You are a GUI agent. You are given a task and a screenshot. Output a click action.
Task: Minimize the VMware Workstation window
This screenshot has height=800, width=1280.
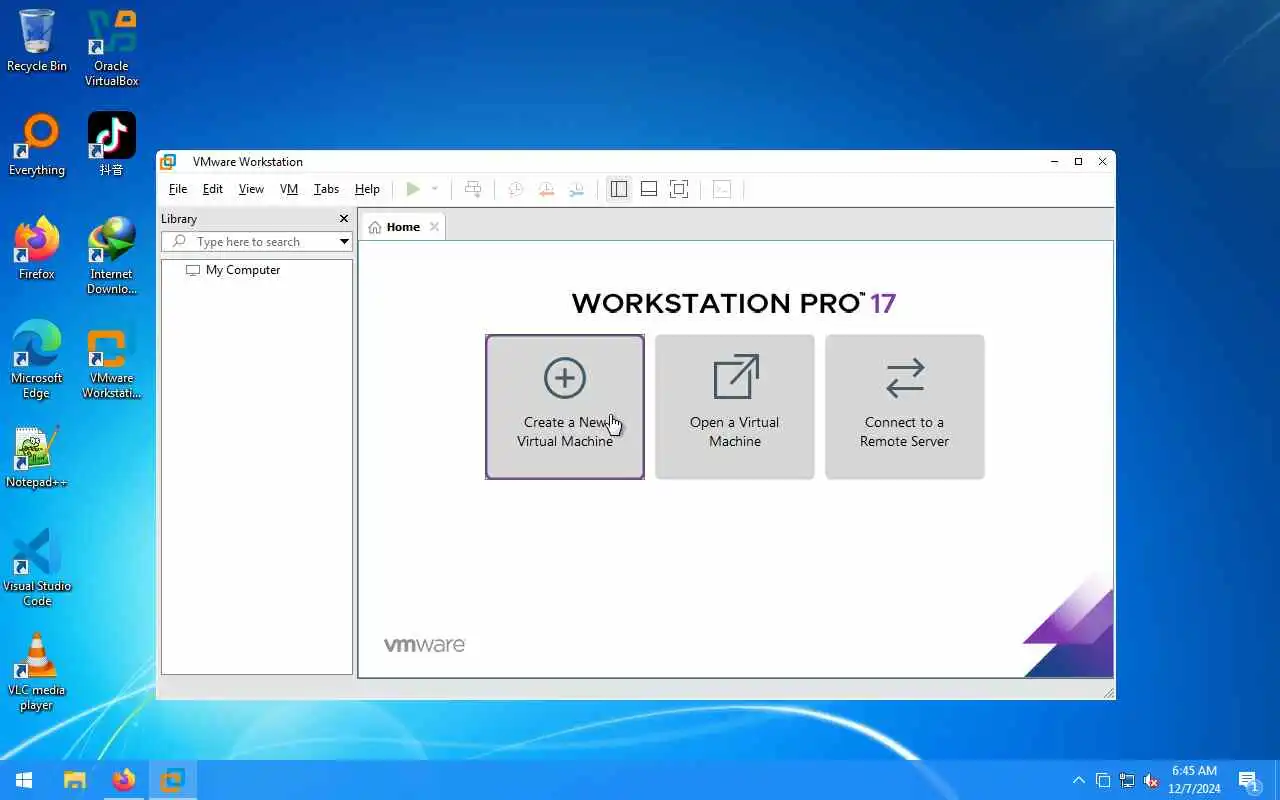[x=1055, y=162]
